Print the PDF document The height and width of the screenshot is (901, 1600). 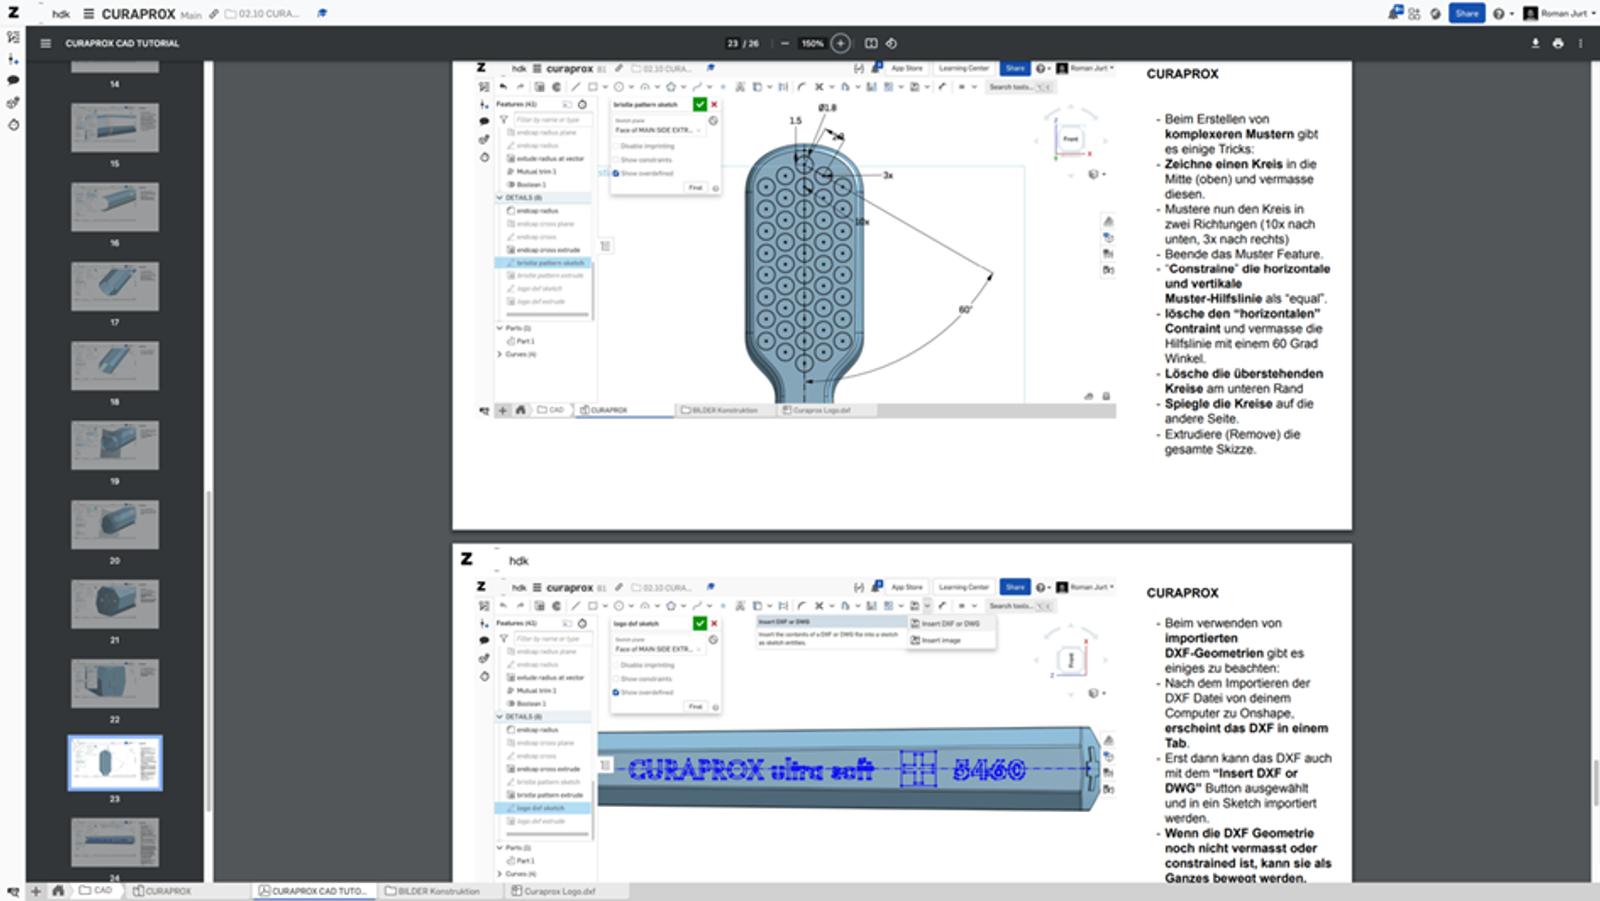(1558, 43)
